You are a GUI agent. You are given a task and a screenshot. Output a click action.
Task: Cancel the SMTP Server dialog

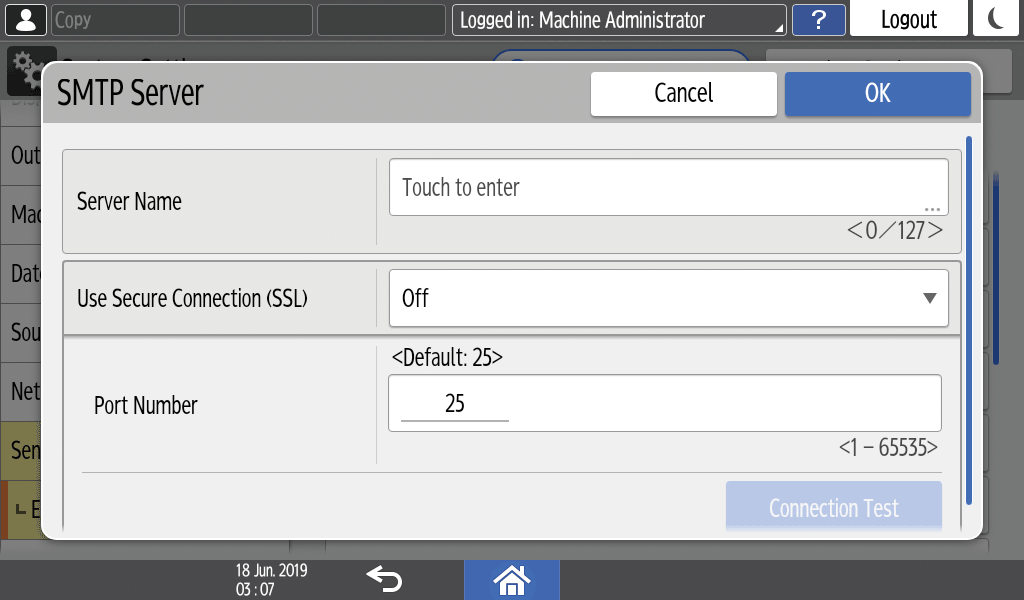point(683,93)
